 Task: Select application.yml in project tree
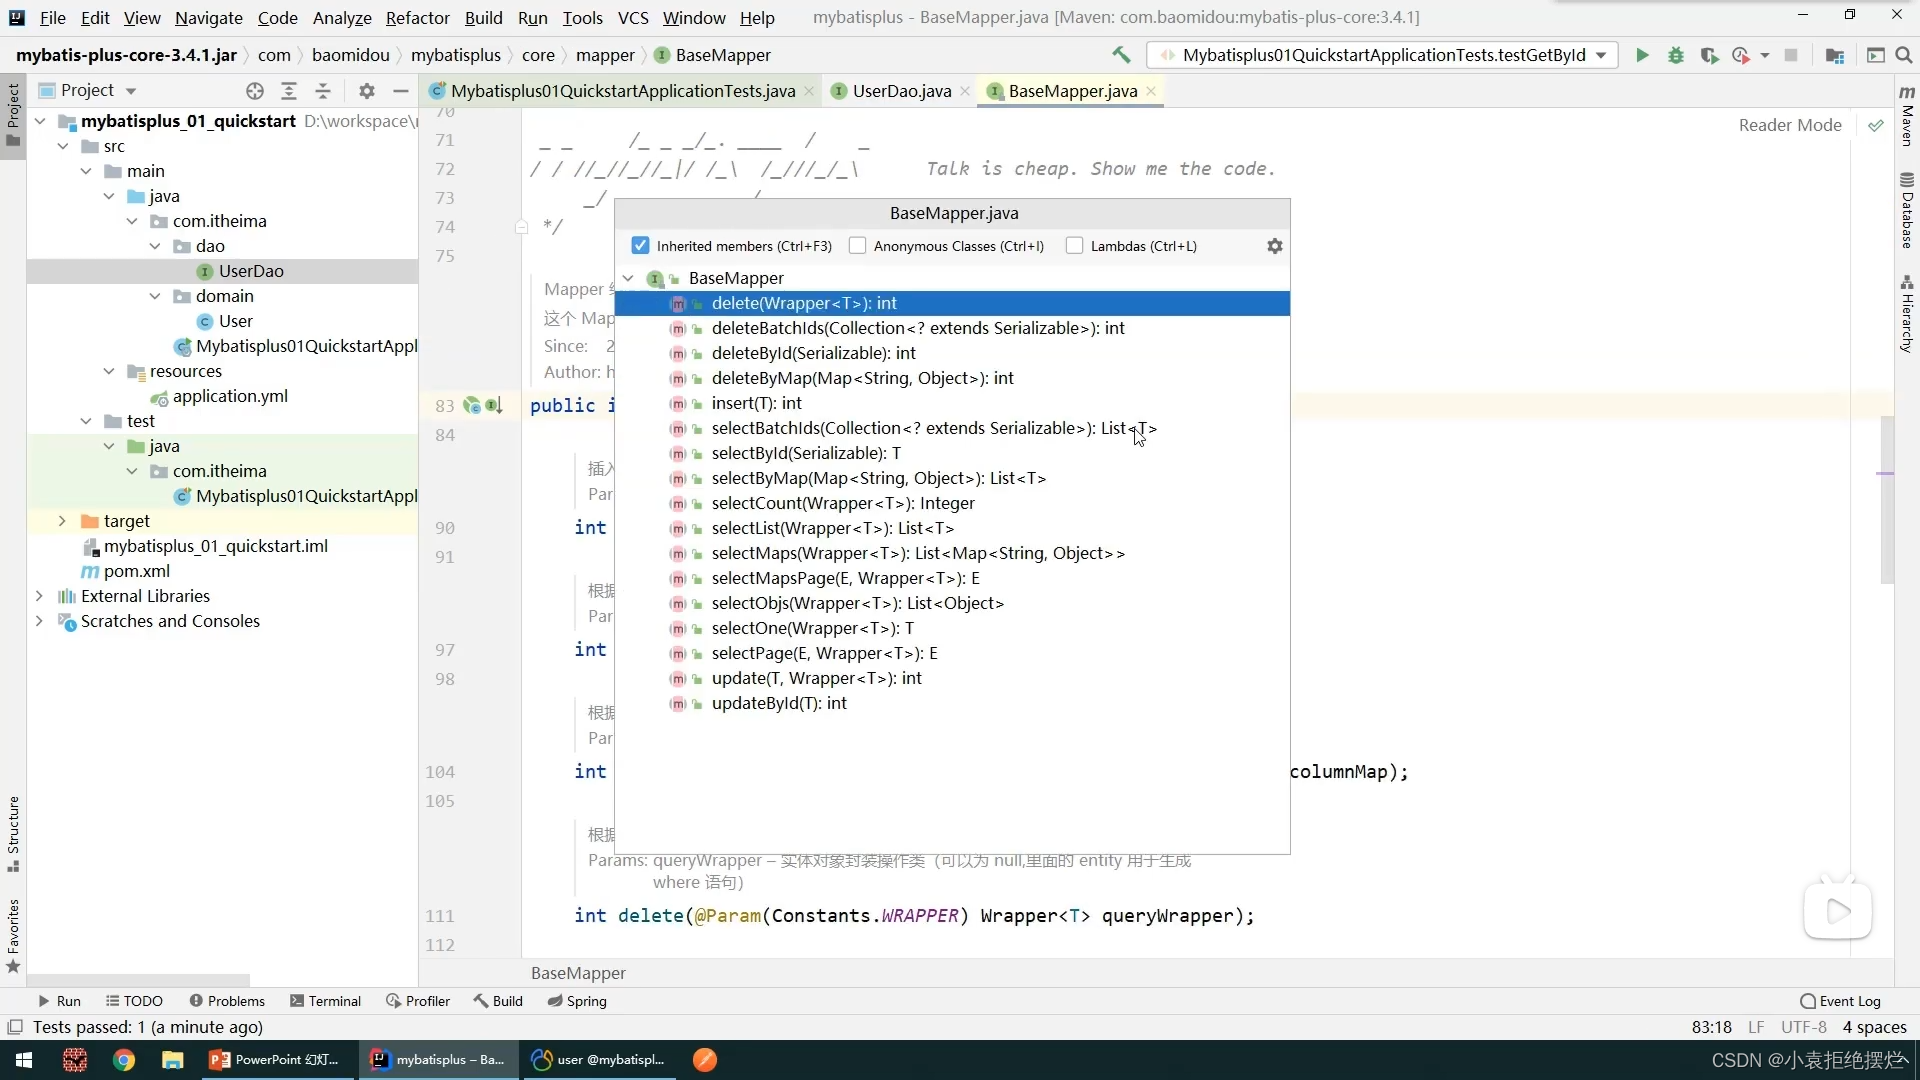pos(230,396)
